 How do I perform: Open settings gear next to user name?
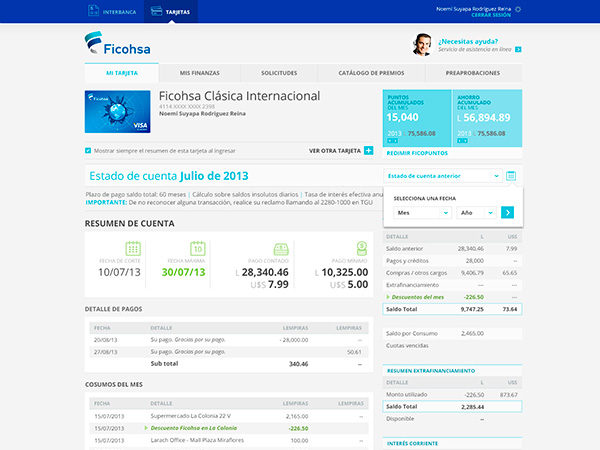(x=518, y=9)
